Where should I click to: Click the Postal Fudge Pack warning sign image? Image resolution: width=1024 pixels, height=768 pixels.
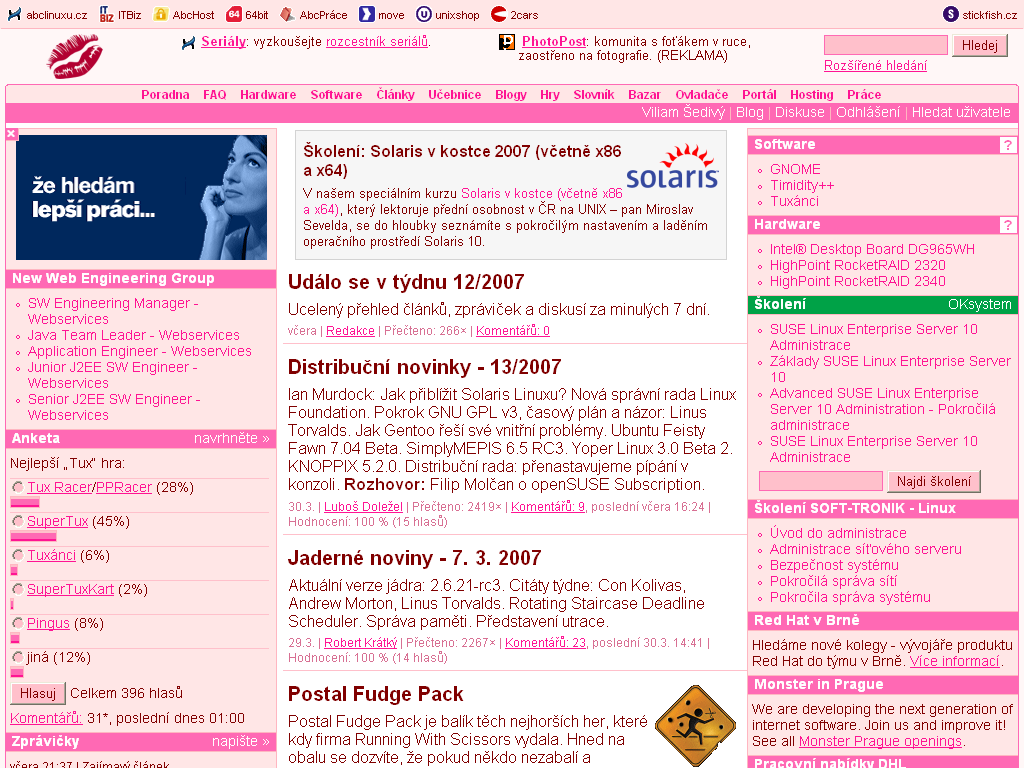tap(696, 725)
